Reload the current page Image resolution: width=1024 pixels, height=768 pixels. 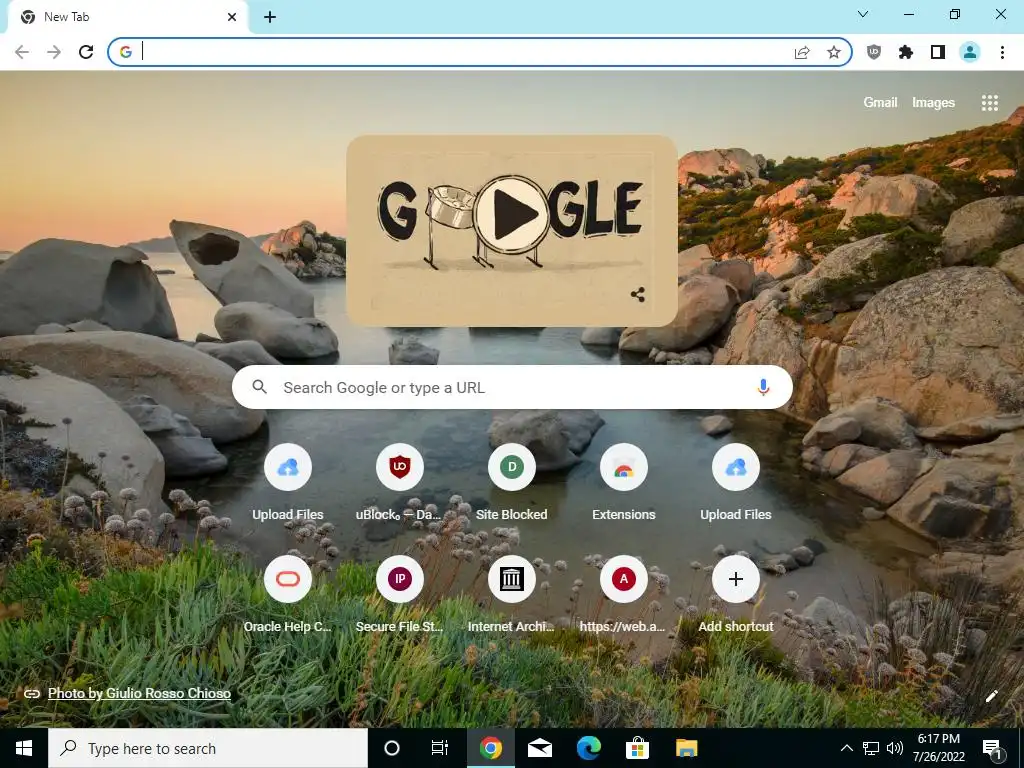86,52
